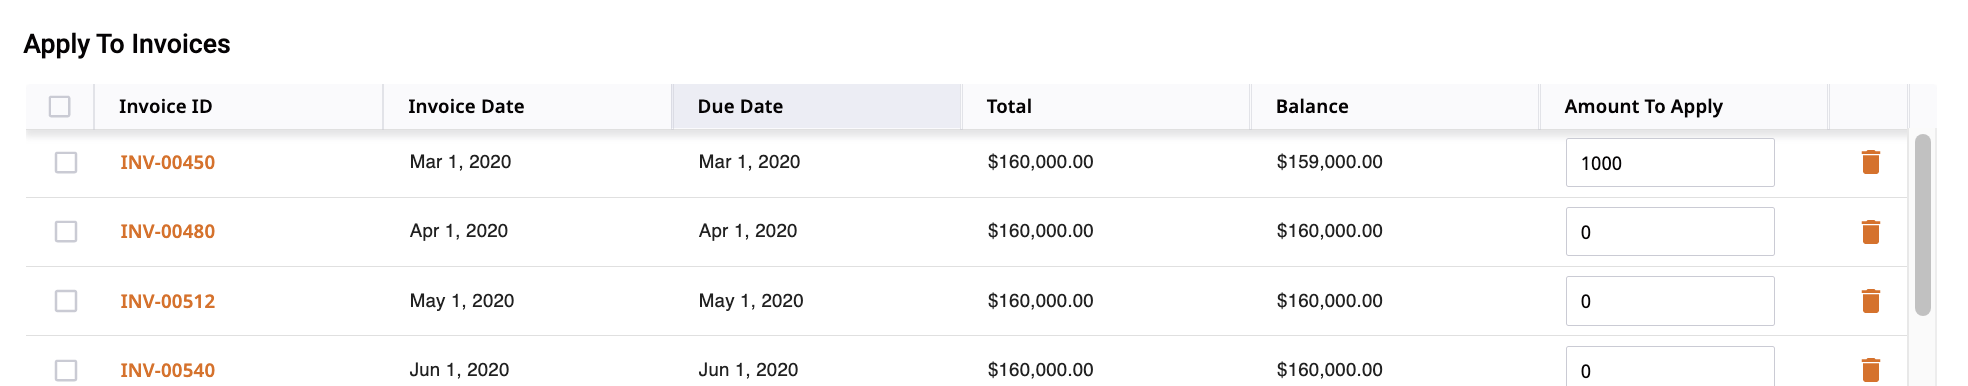Click trash icon for INV-00480
The height and width of the screenshot is (386, 1968).
[1871, 232]
